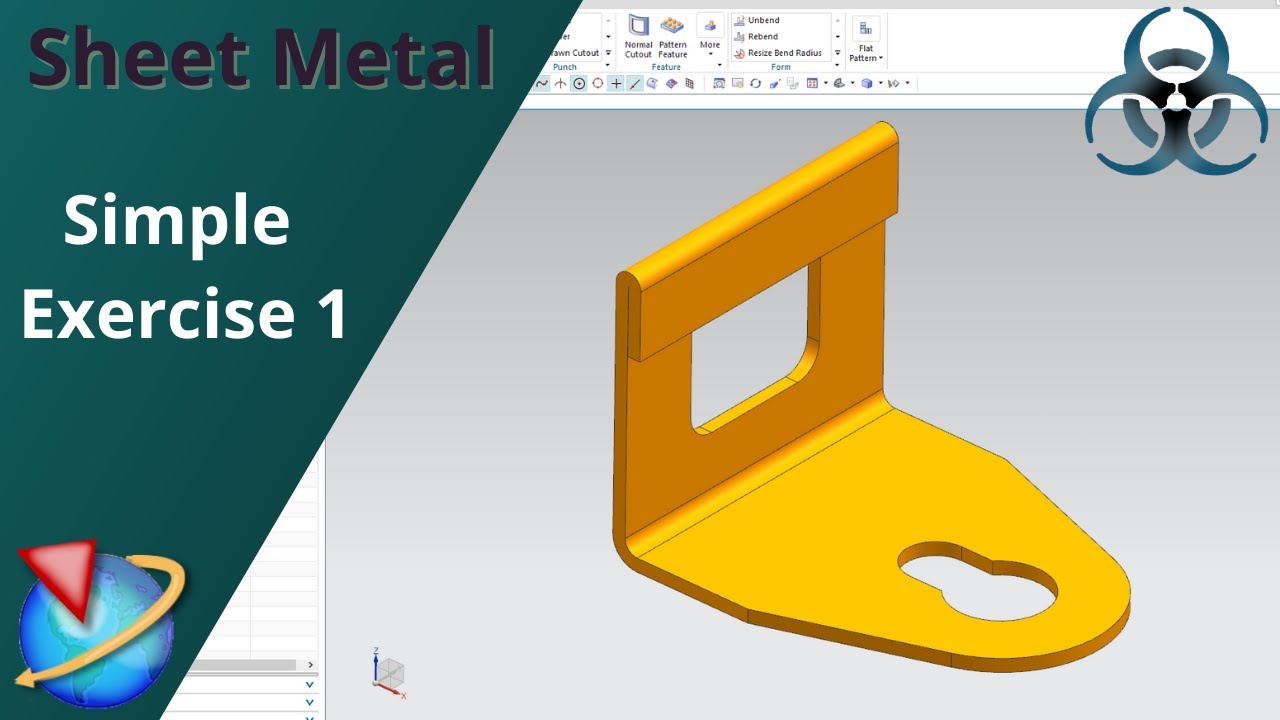
Task: Open the Flat Pattern dropdown
Action: coord(866,40)
